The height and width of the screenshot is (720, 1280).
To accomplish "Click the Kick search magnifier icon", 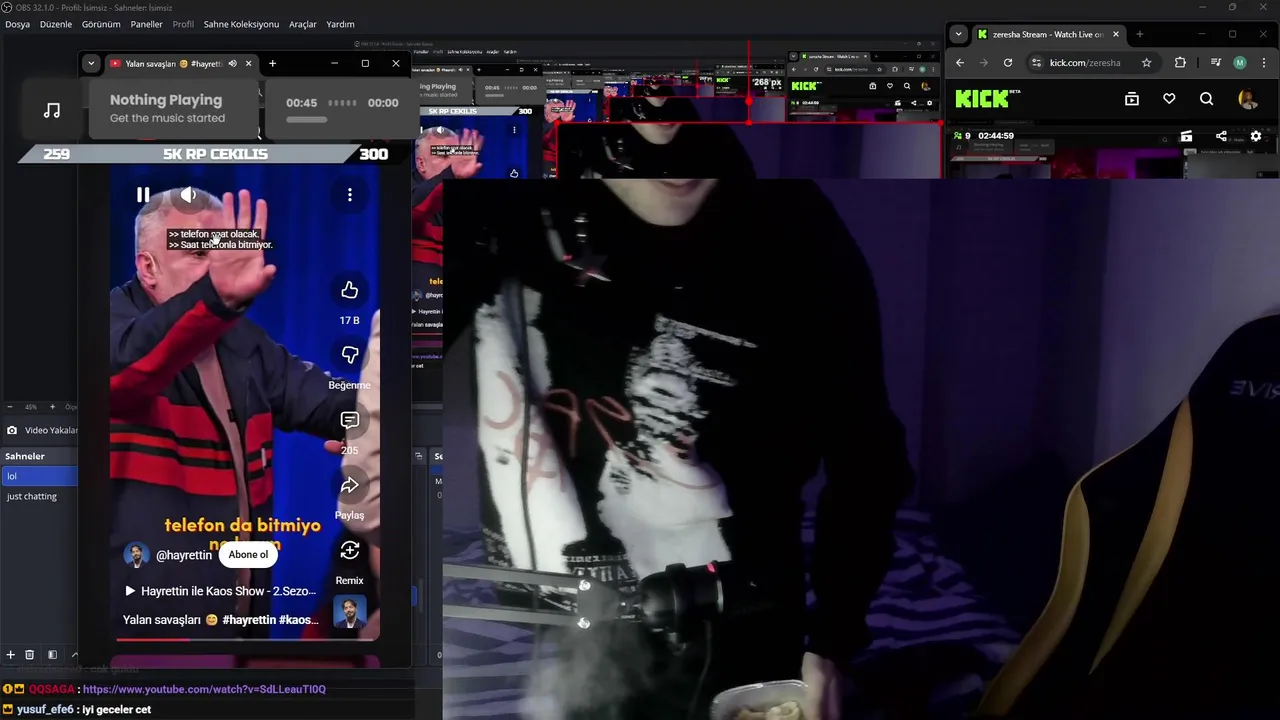I will pos(1206,99).
